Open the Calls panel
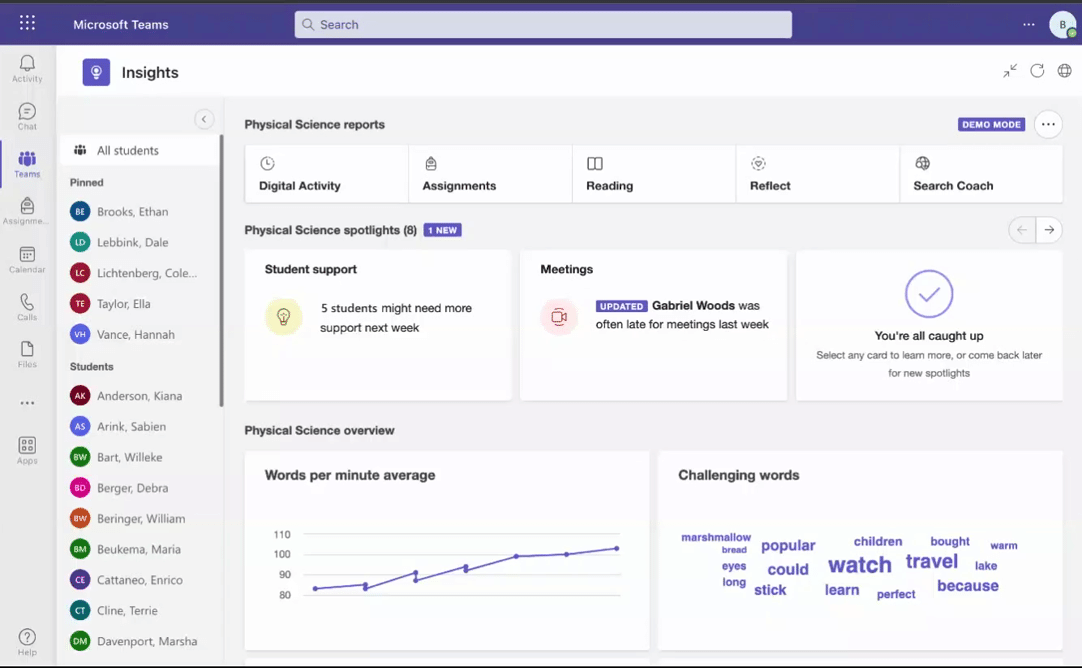 pyautogui.click(x=27, y=306)
